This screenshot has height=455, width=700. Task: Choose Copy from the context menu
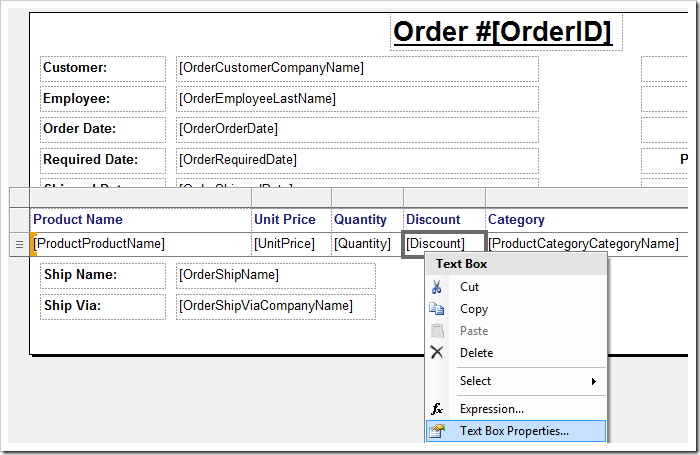point(517,309)
